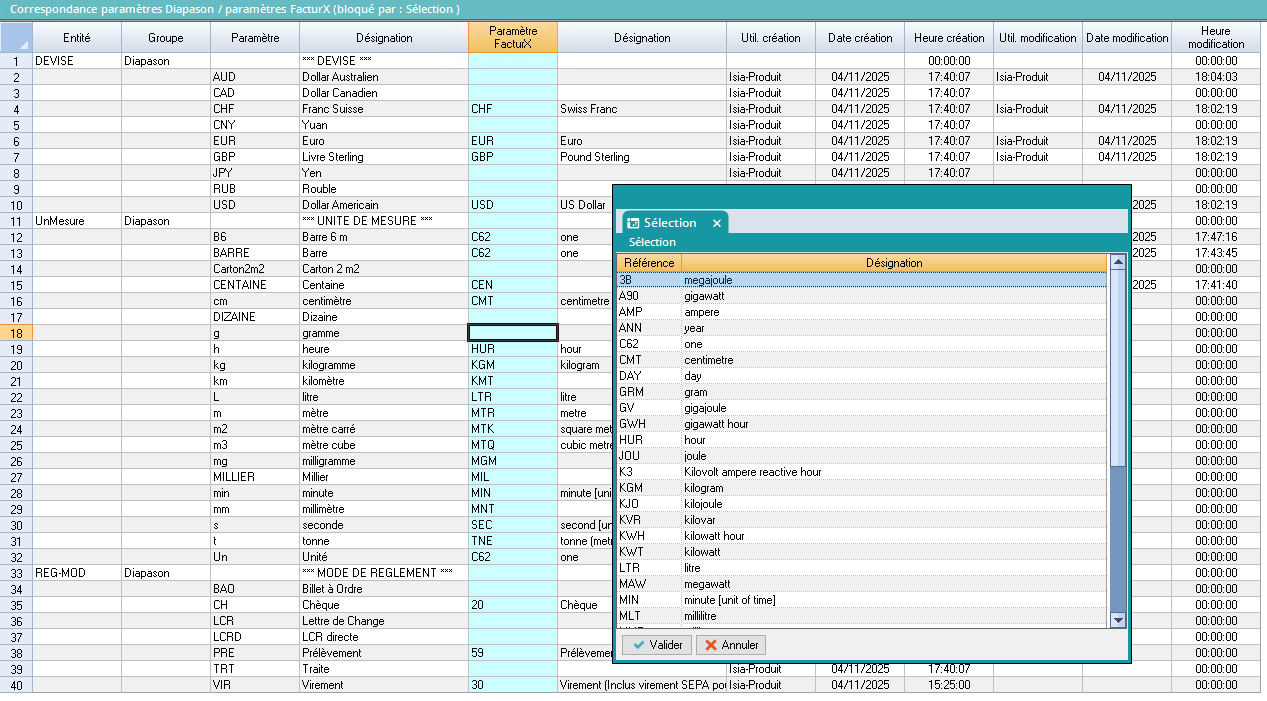
Task: Close the Sélection tab using its X
Action: click(717, 223)
